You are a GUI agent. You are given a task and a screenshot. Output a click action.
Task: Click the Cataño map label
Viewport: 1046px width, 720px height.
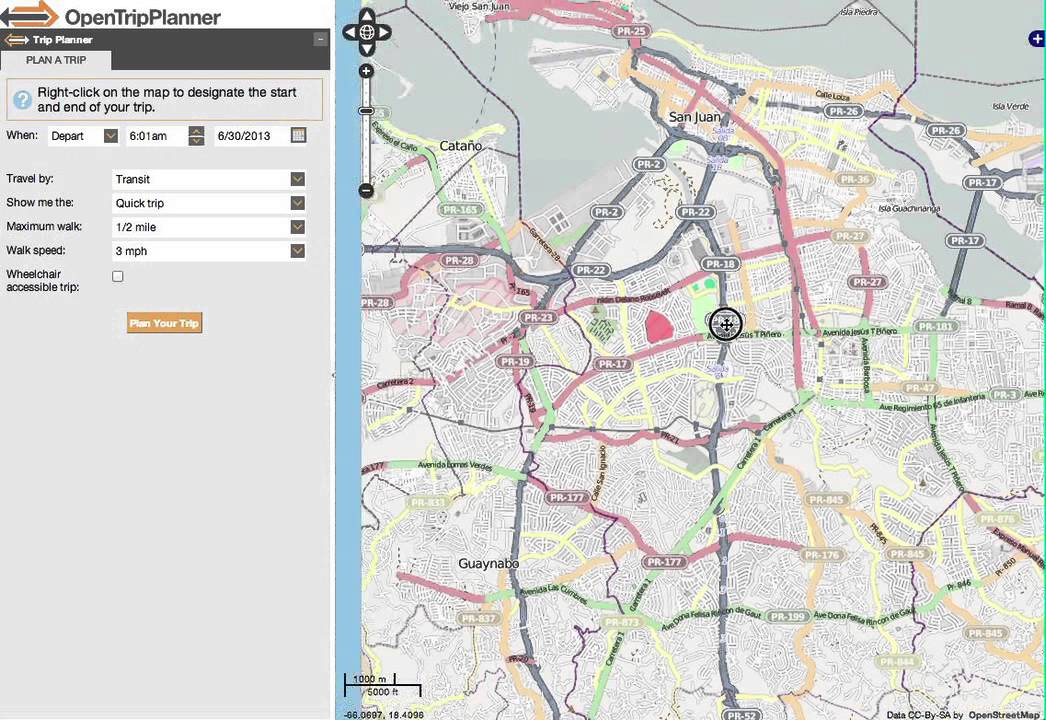pyautogui.click(x=460, y=145)
